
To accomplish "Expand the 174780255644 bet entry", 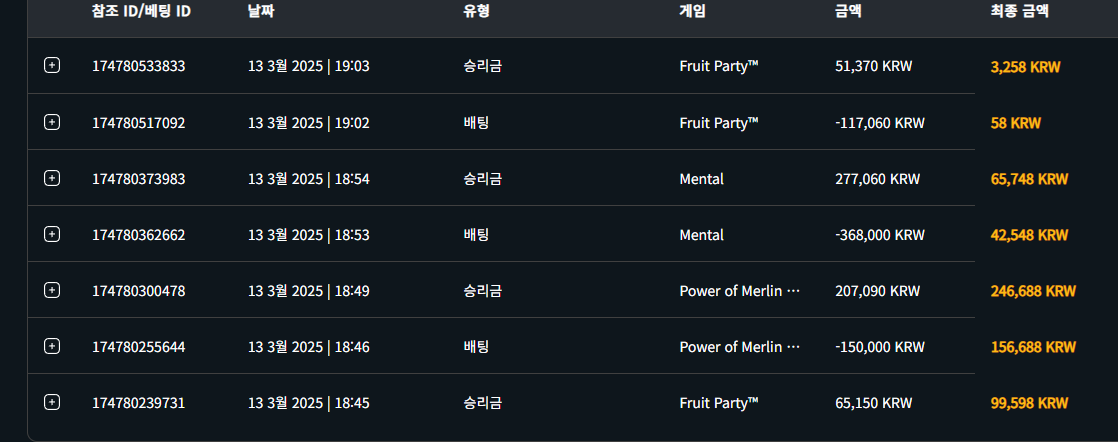I will pyautogui.click(x=52, y=346).
